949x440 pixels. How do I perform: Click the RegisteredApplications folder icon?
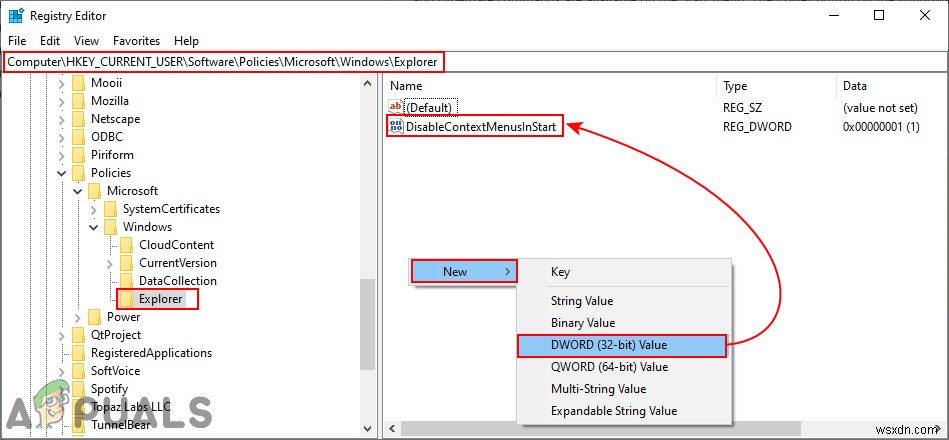(78, 353)
